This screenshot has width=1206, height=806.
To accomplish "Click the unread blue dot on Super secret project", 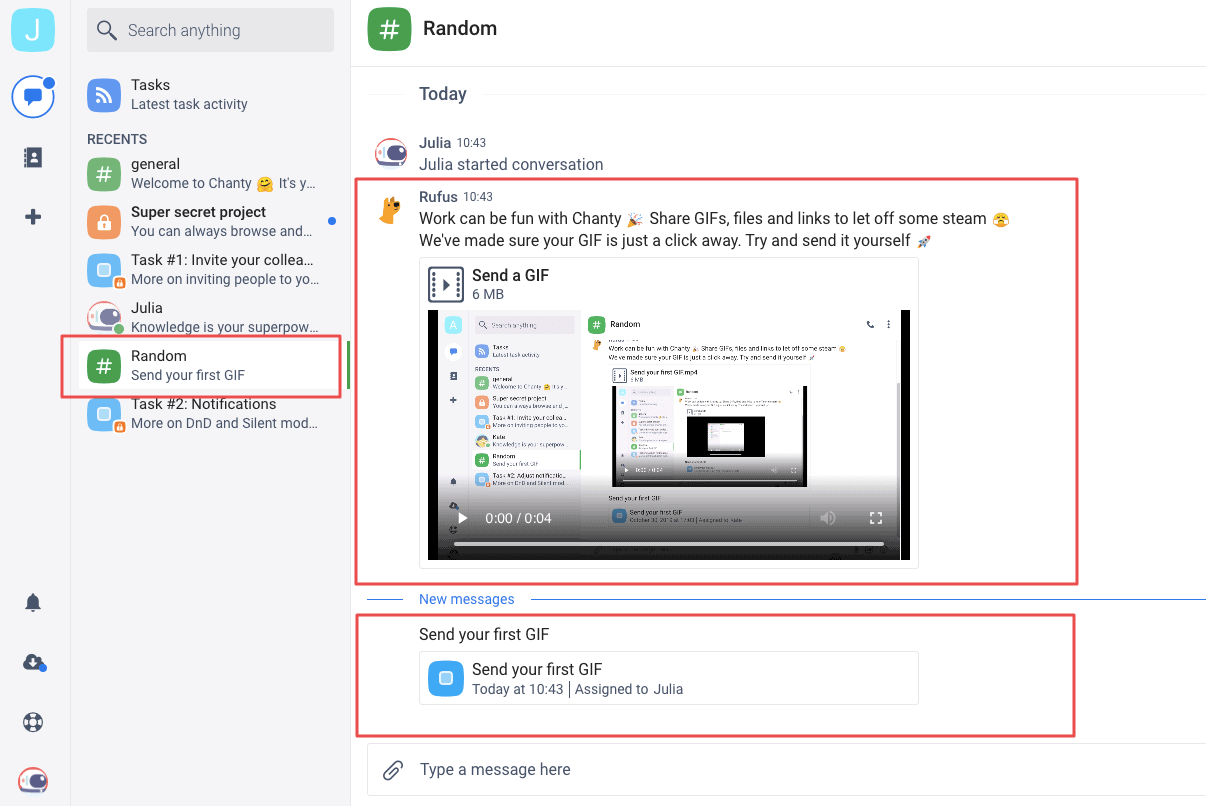I will (x=332, y=221).
